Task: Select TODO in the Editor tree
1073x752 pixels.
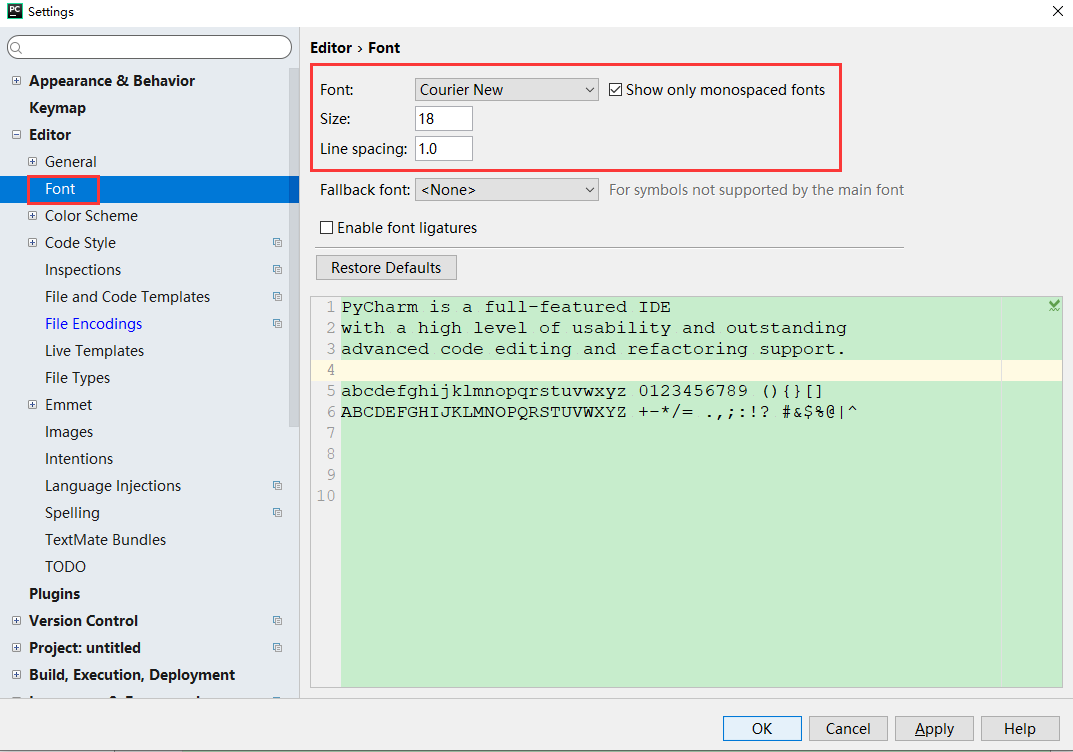Action: [66, 567]
